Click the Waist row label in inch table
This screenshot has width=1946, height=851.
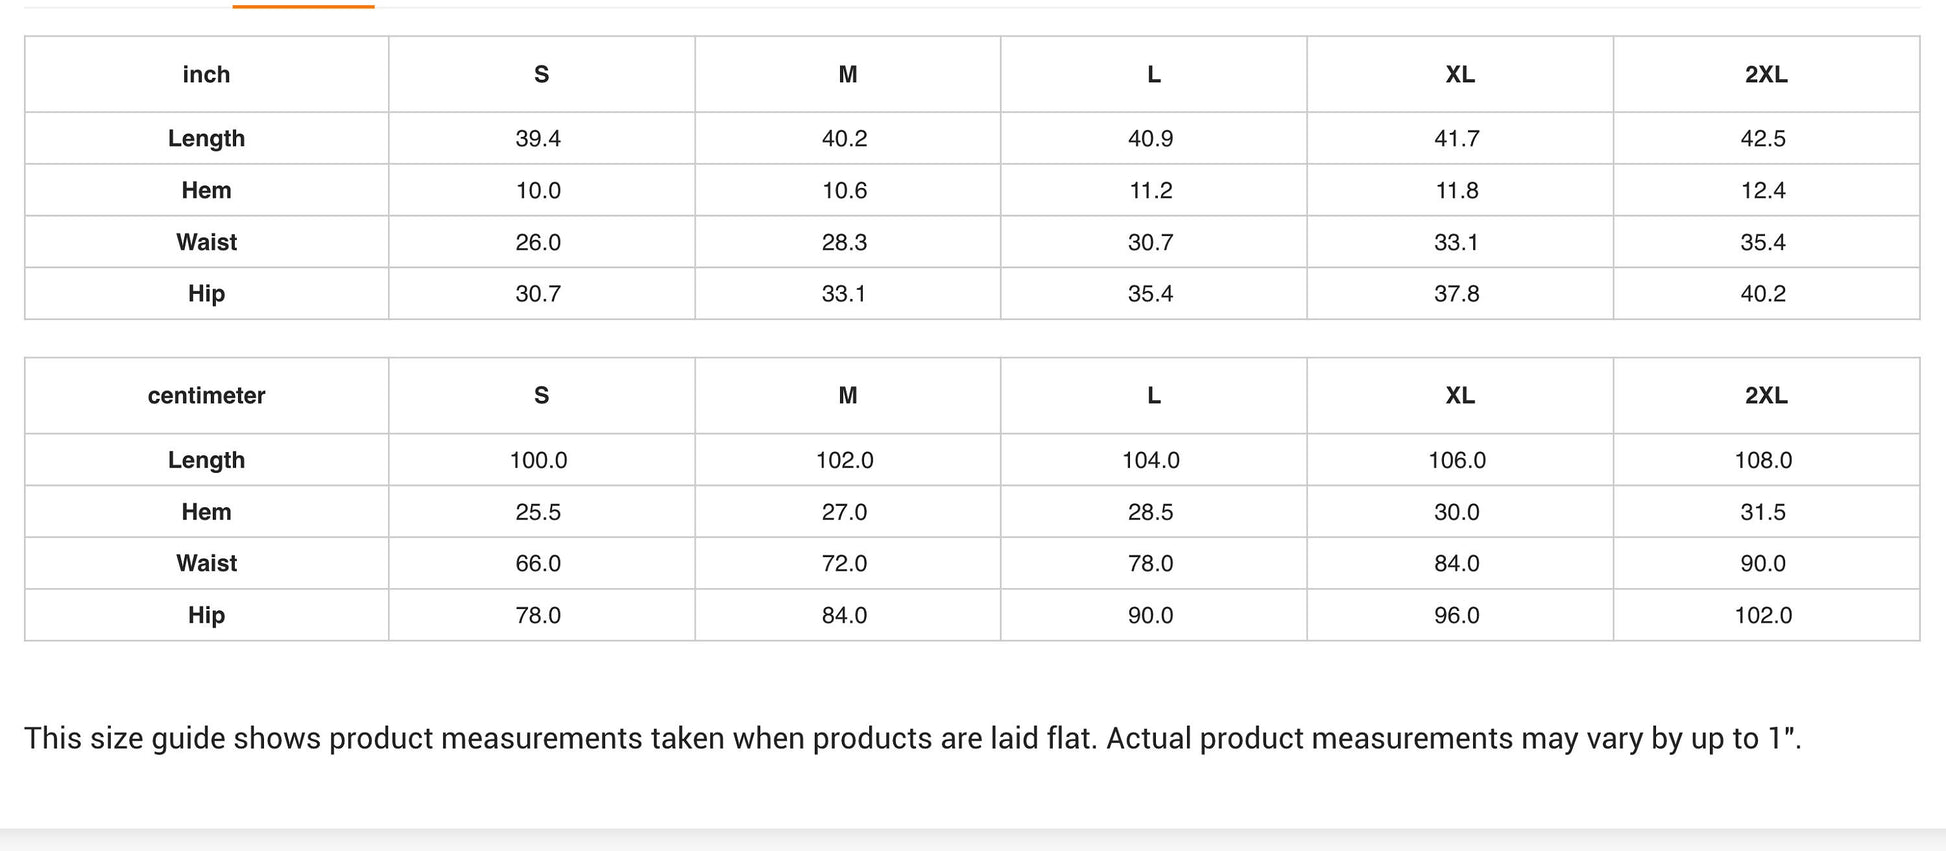(x=206, y=243)
